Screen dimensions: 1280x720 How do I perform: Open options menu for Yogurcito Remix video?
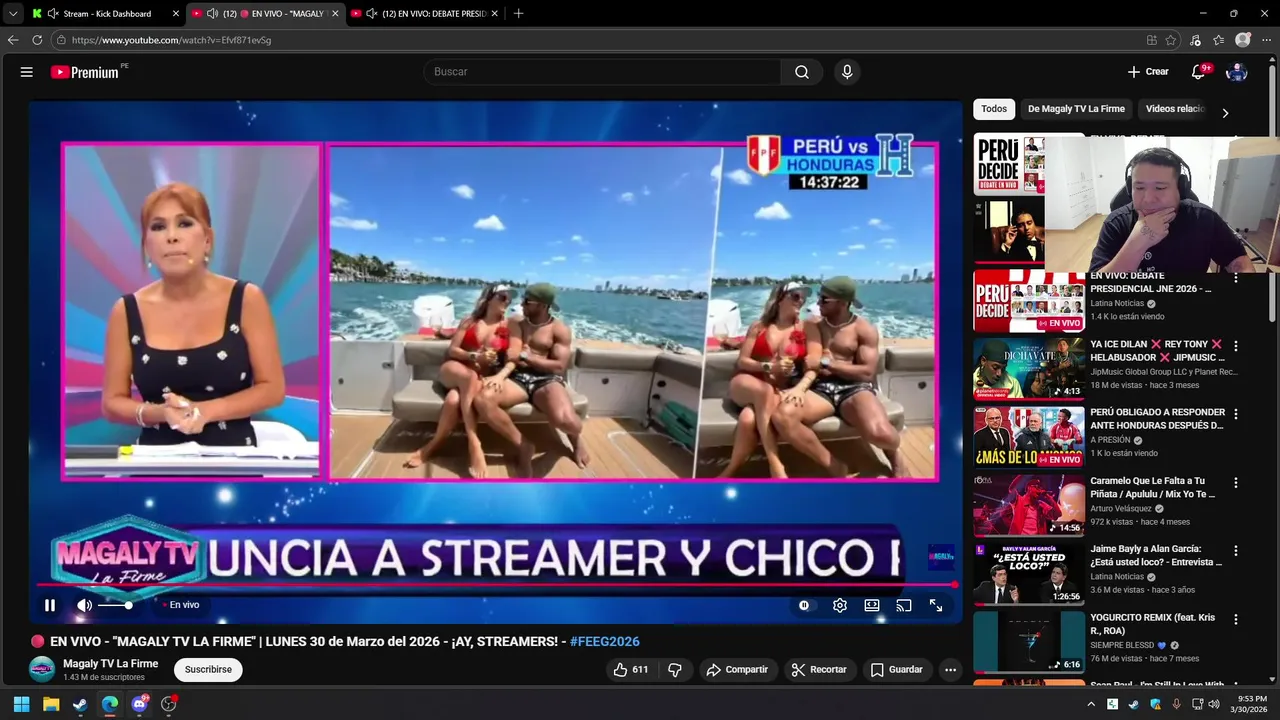1235,618
